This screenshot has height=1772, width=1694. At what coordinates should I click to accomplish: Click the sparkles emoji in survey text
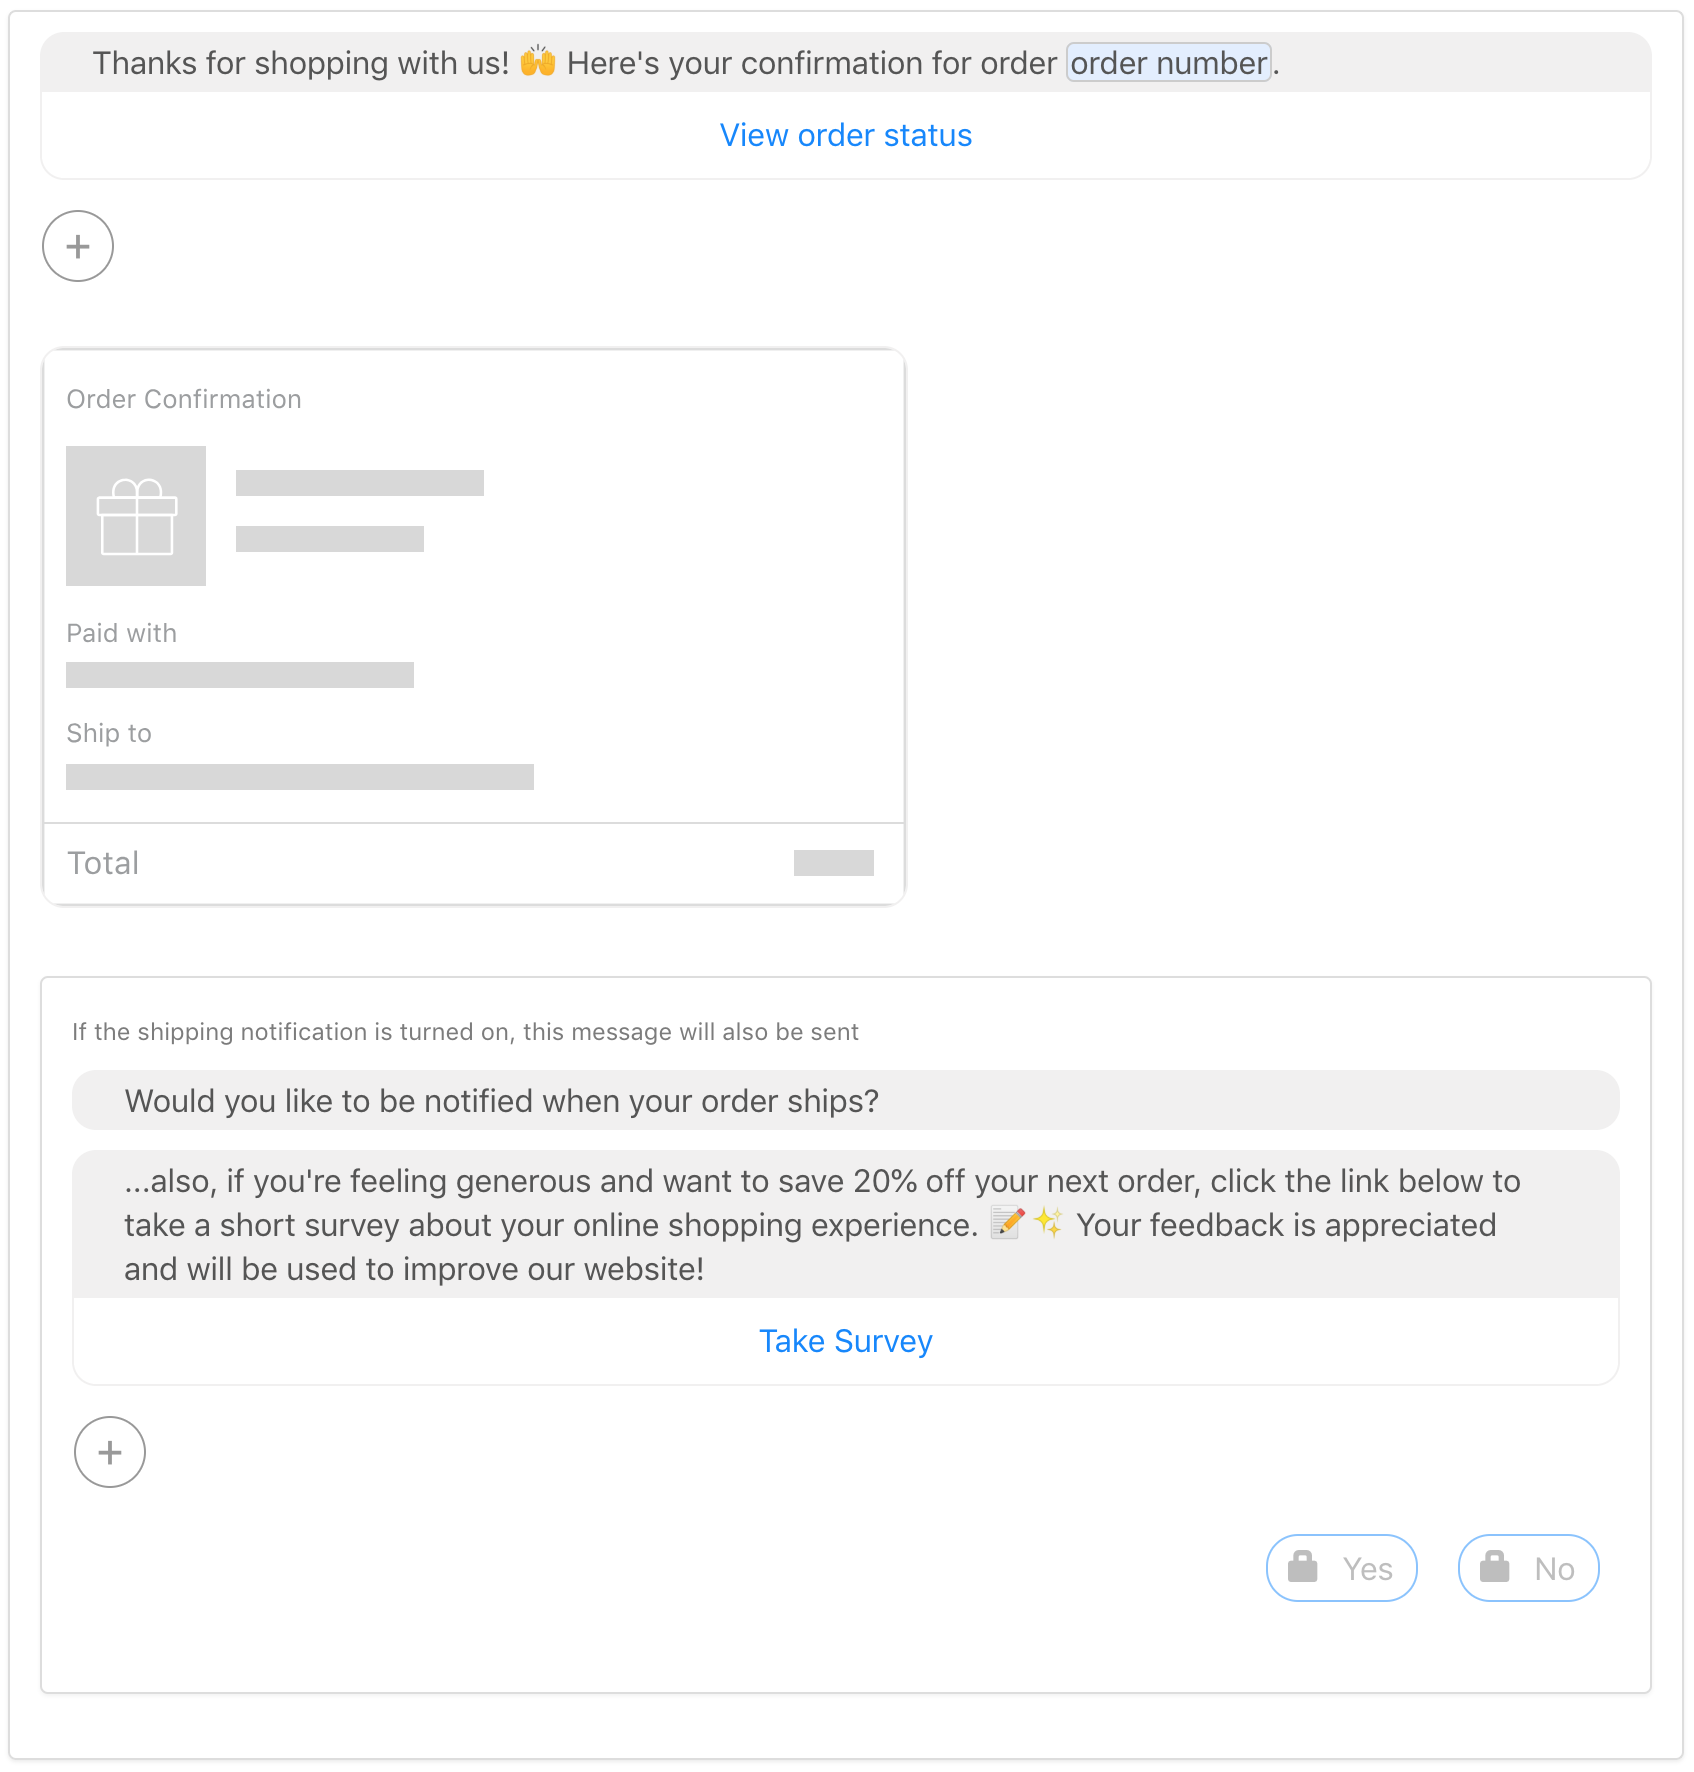tap(1049, 1223)
